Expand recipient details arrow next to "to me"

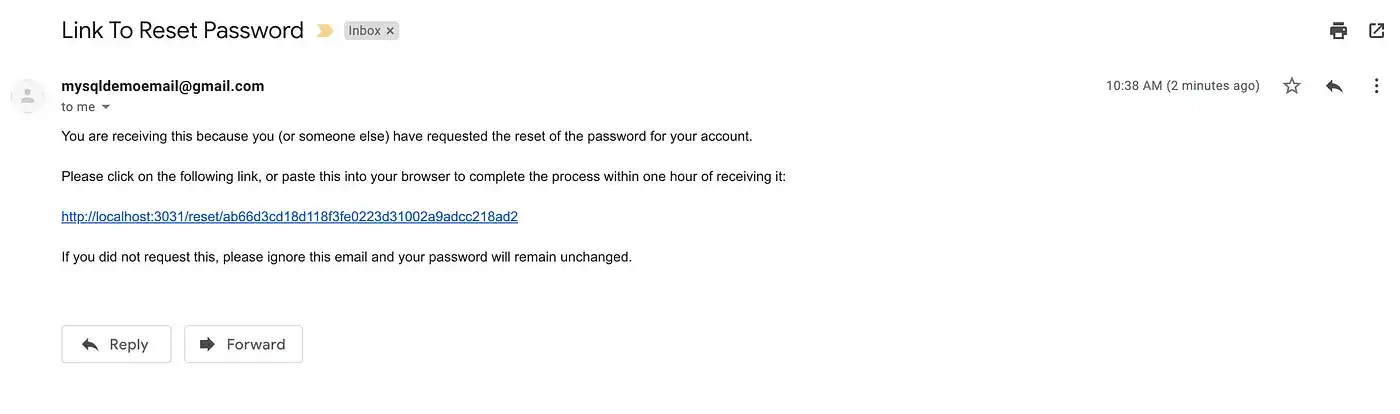106,107
